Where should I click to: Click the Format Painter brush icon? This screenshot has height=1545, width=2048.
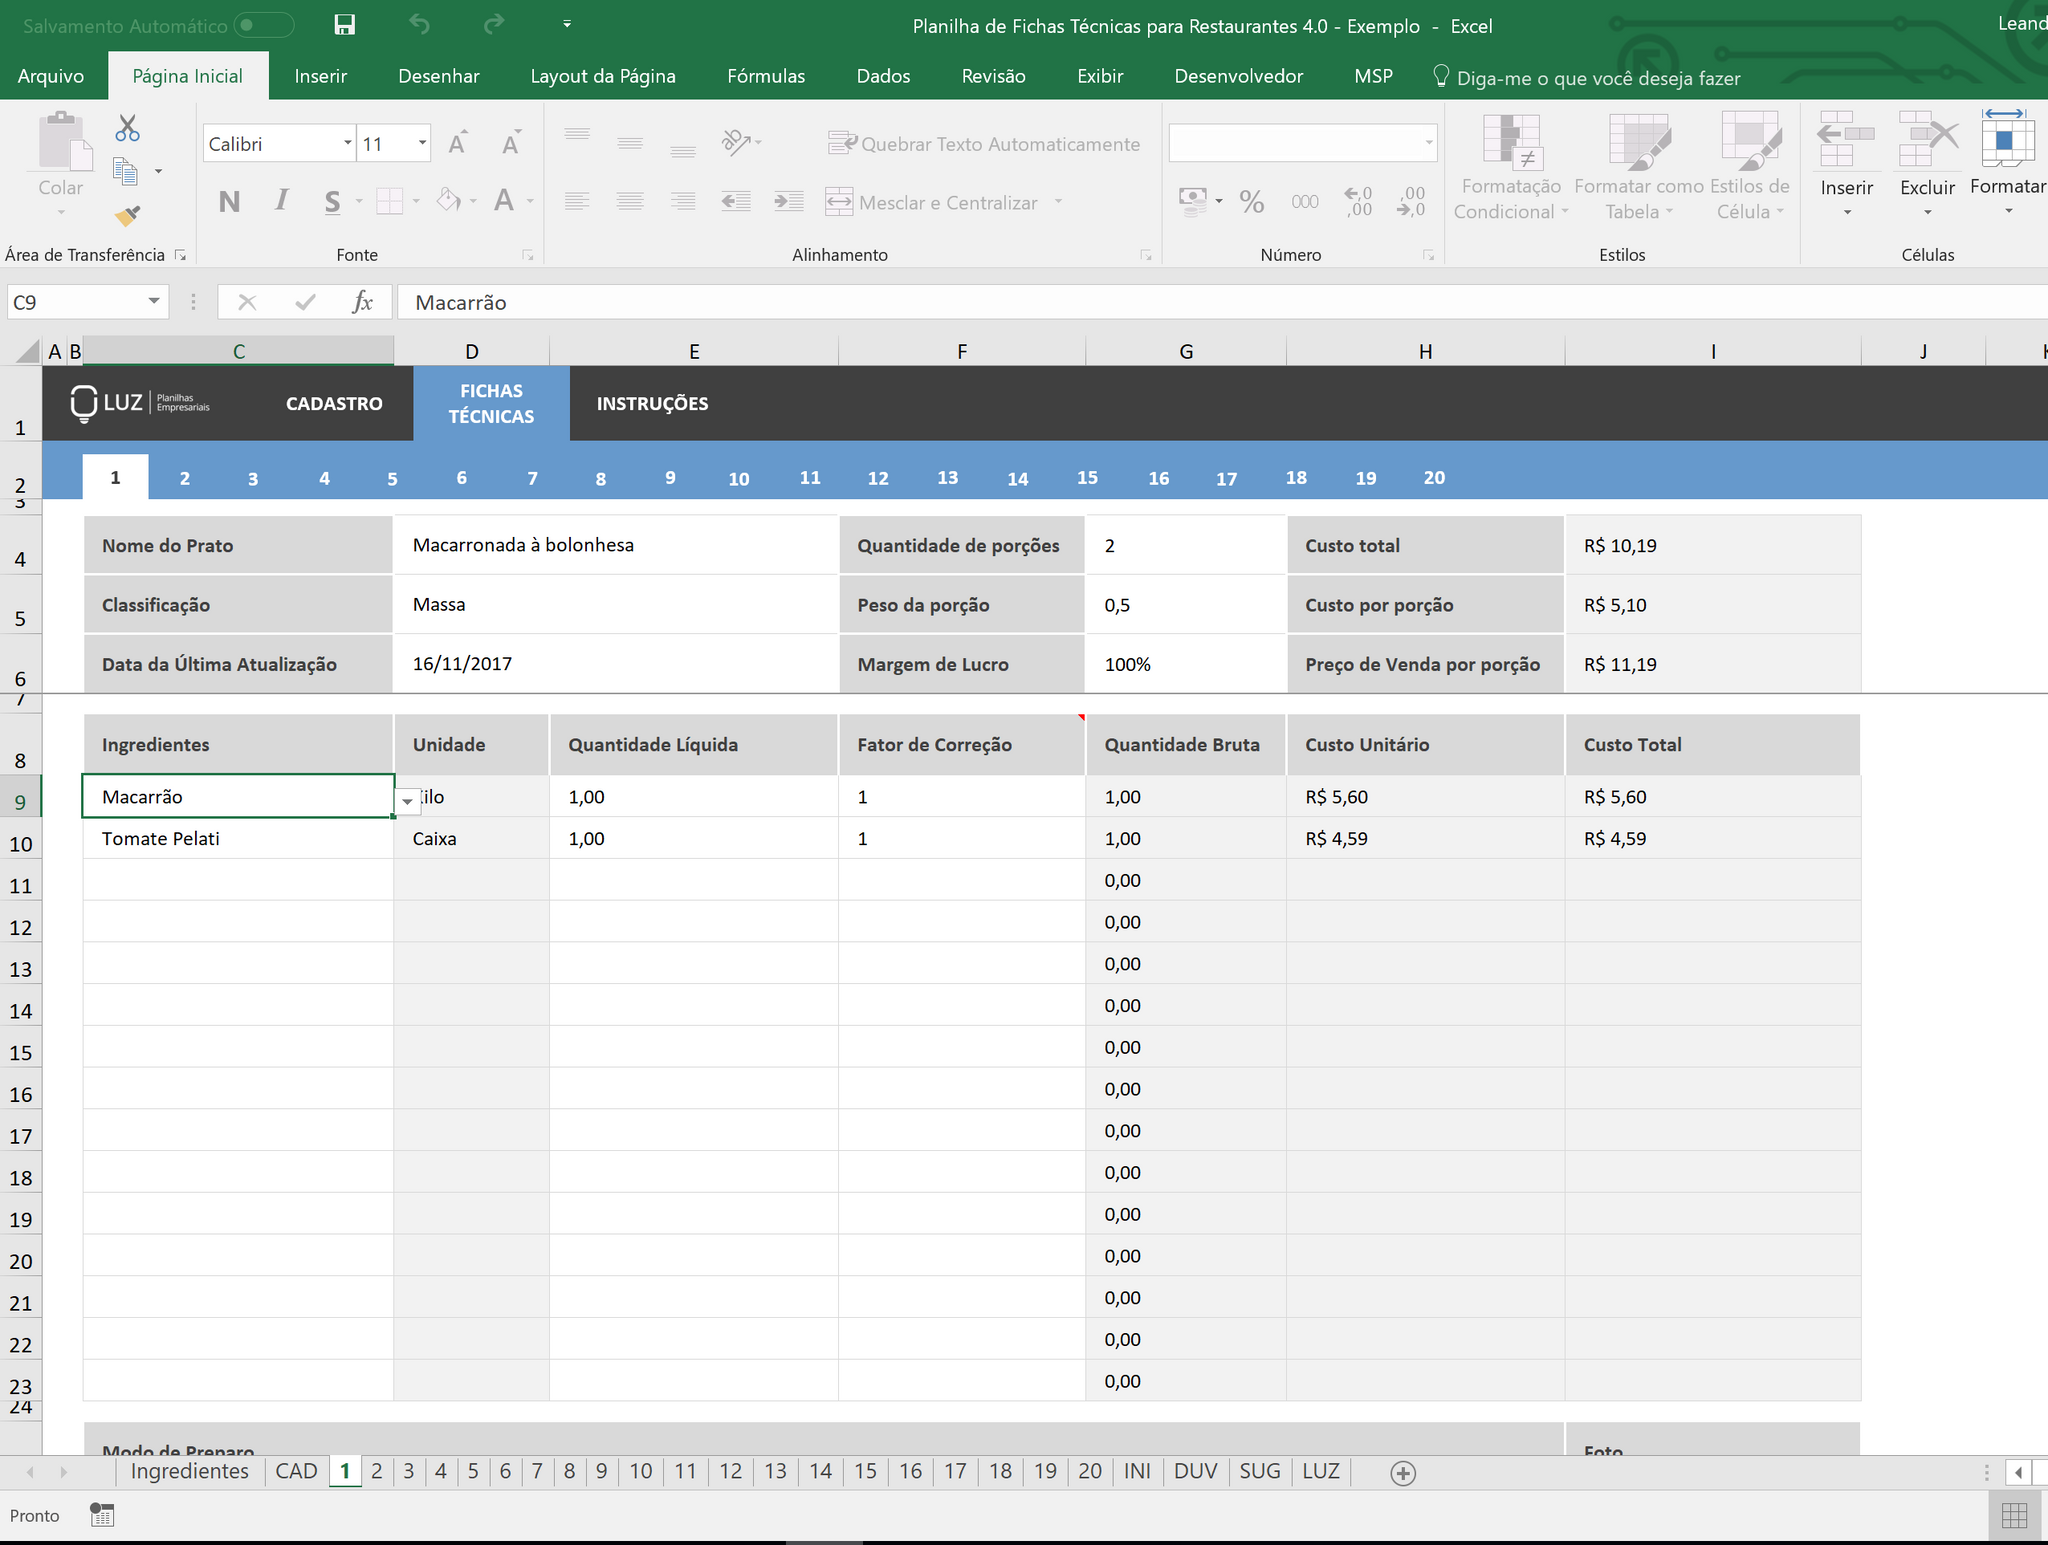tap(127, 215)
